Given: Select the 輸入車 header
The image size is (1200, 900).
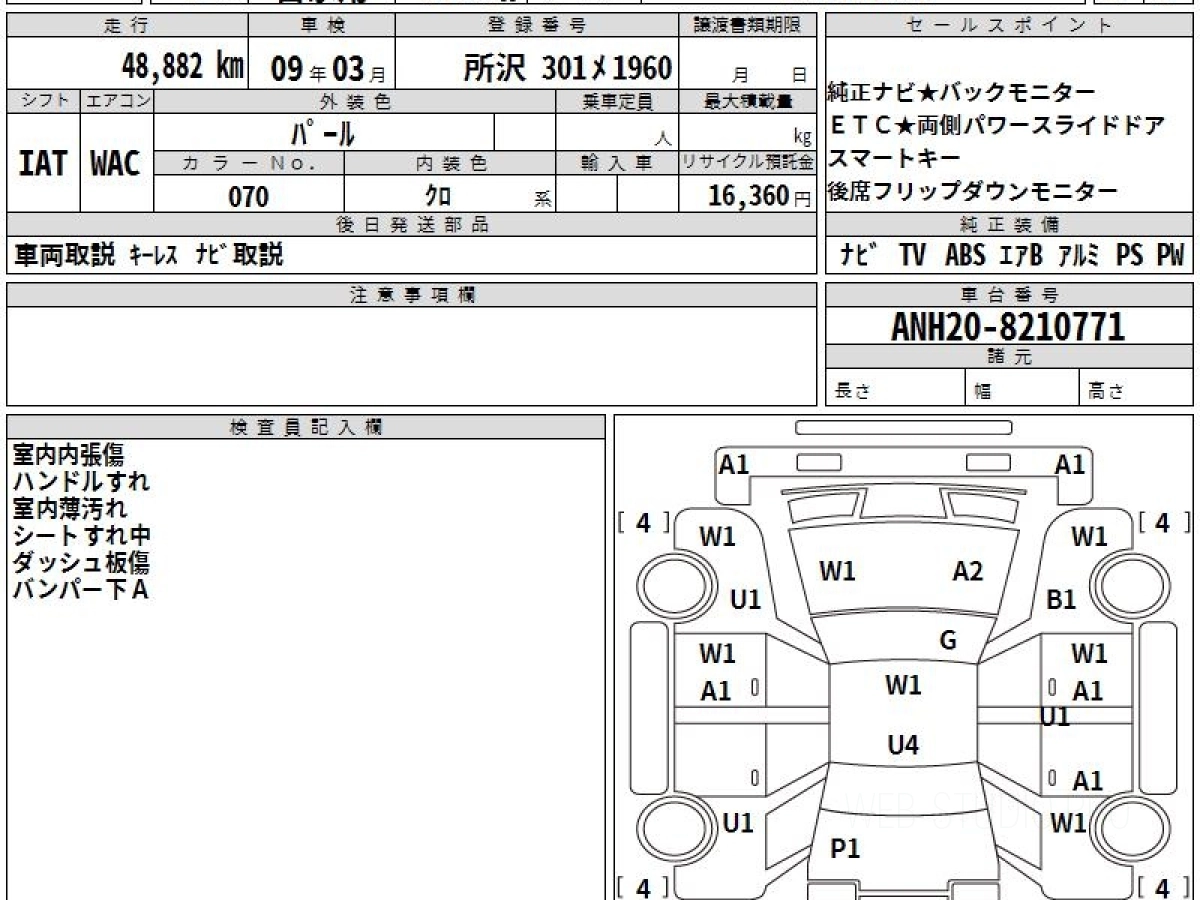Looking at the screenshot, I should point(617,163).
